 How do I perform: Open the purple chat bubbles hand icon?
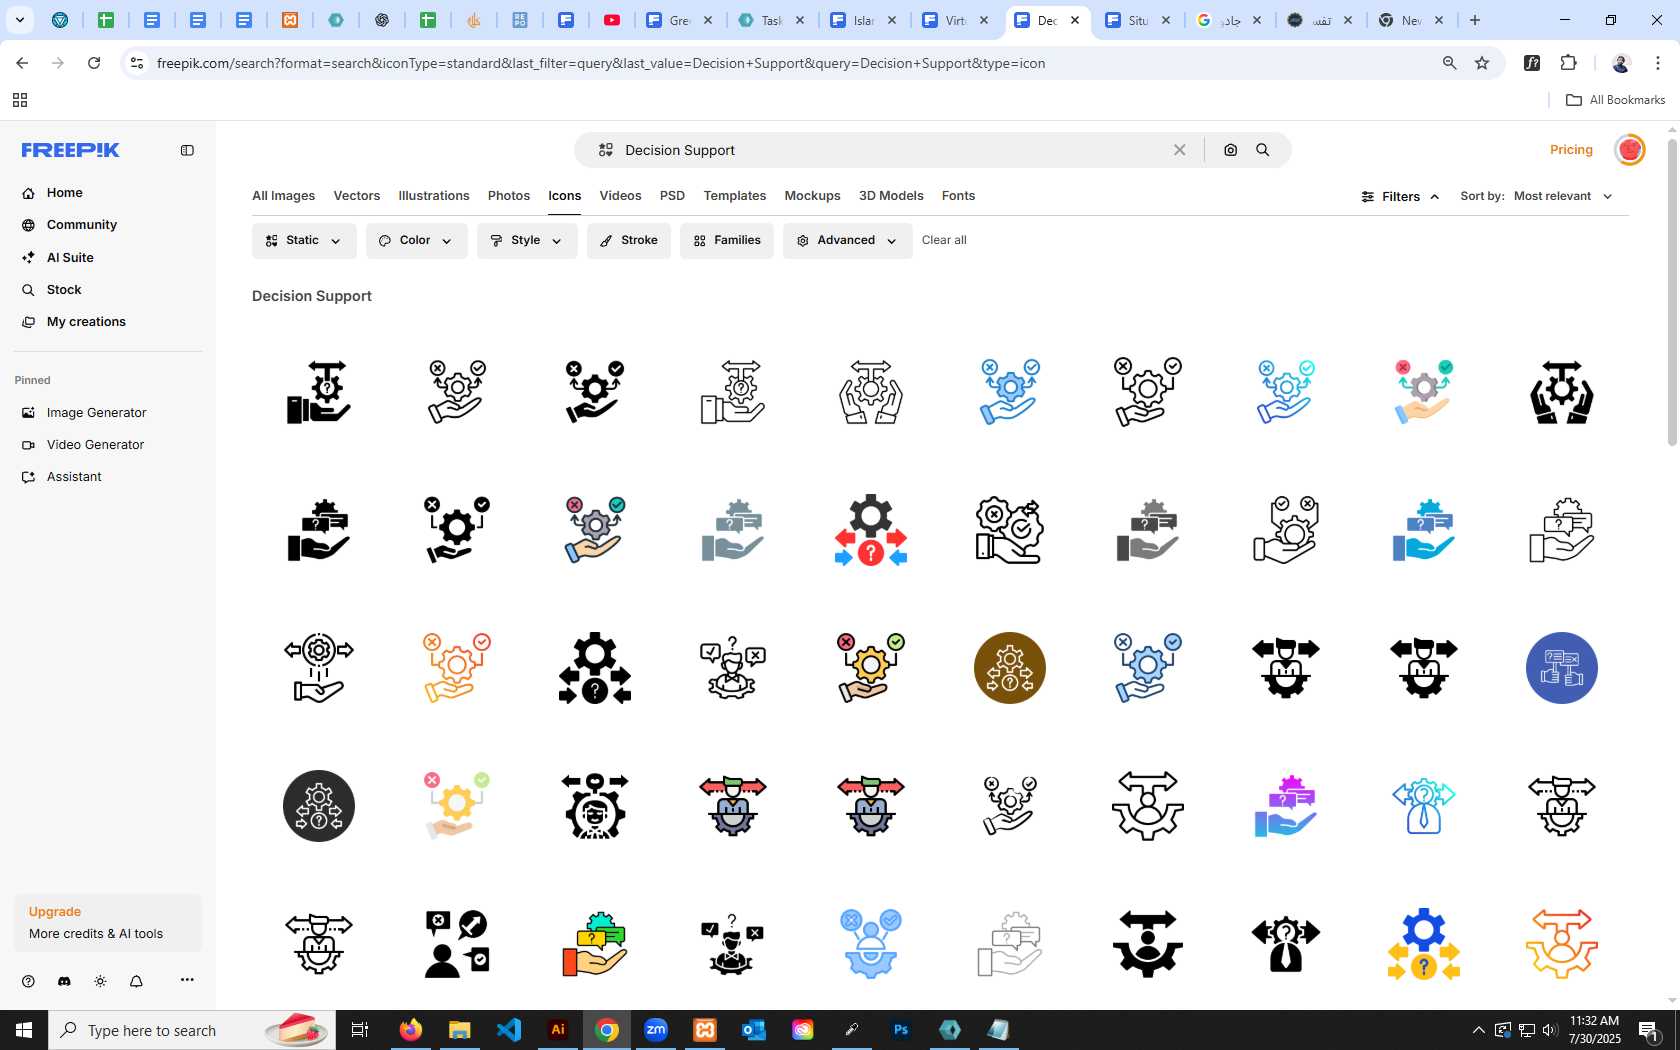pos(1286,806)
